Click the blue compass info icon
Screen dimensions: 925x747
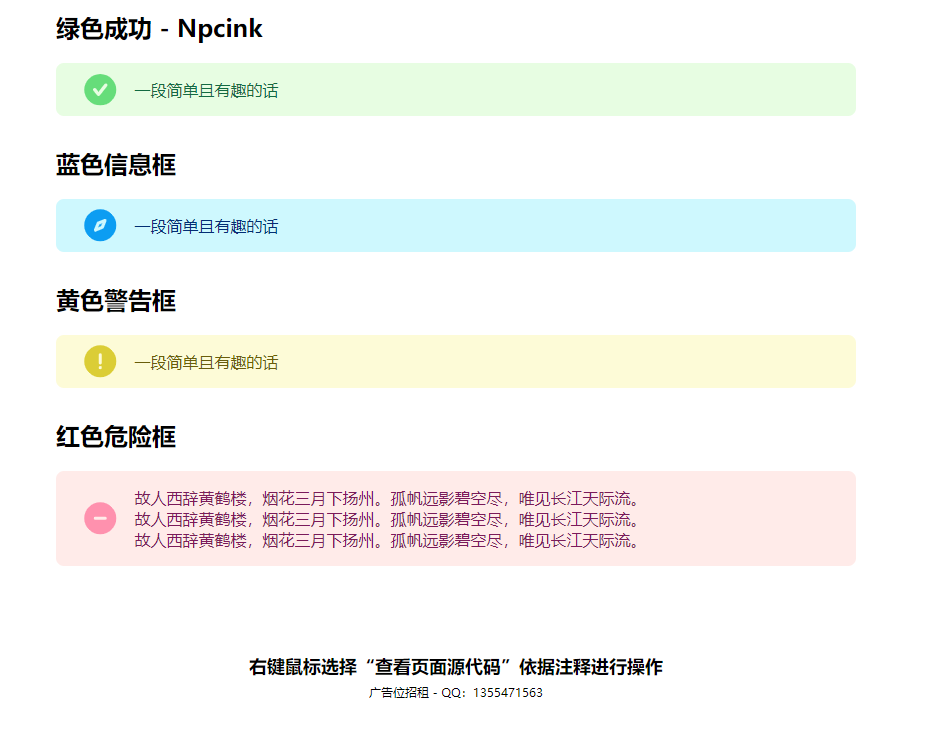[100, 225]
